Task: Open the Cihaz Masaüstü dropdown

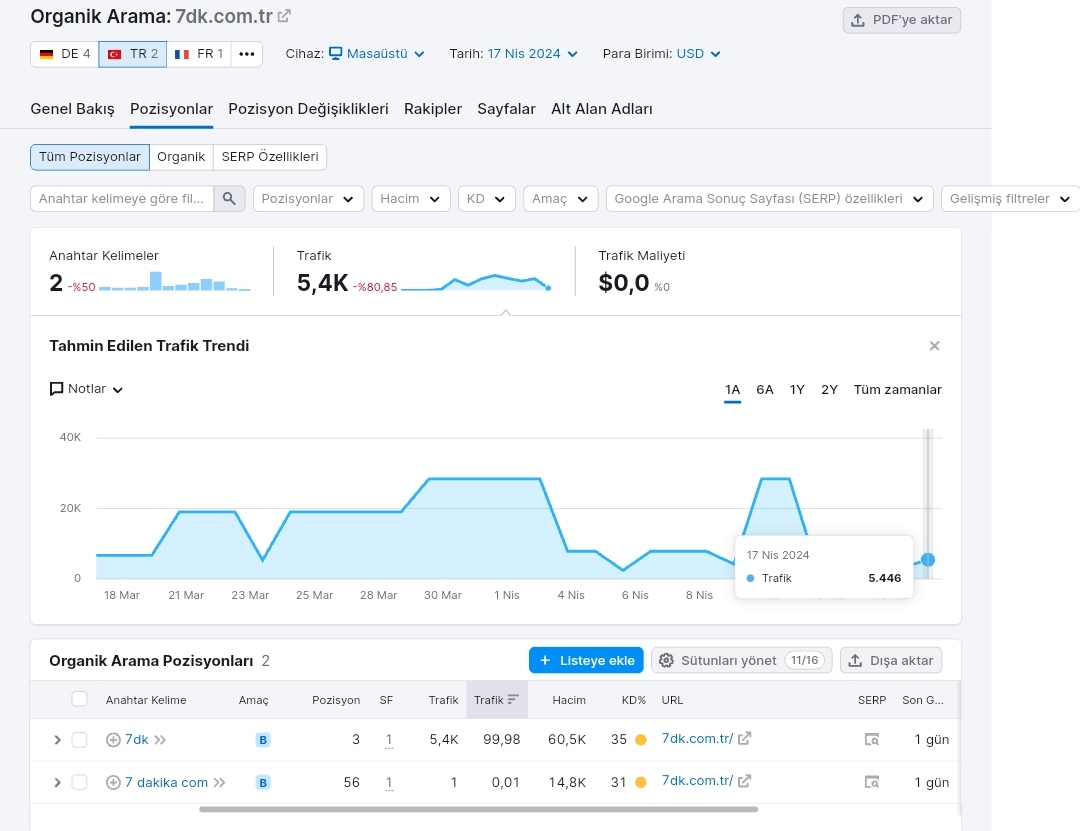Action: tap(377, 54)
